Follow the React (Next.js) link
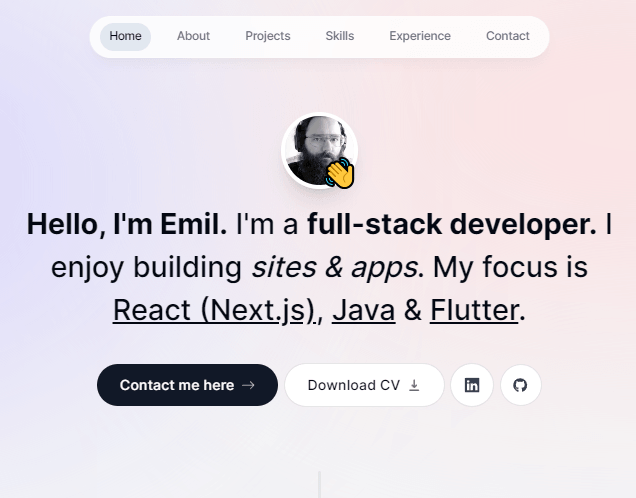 214,311
